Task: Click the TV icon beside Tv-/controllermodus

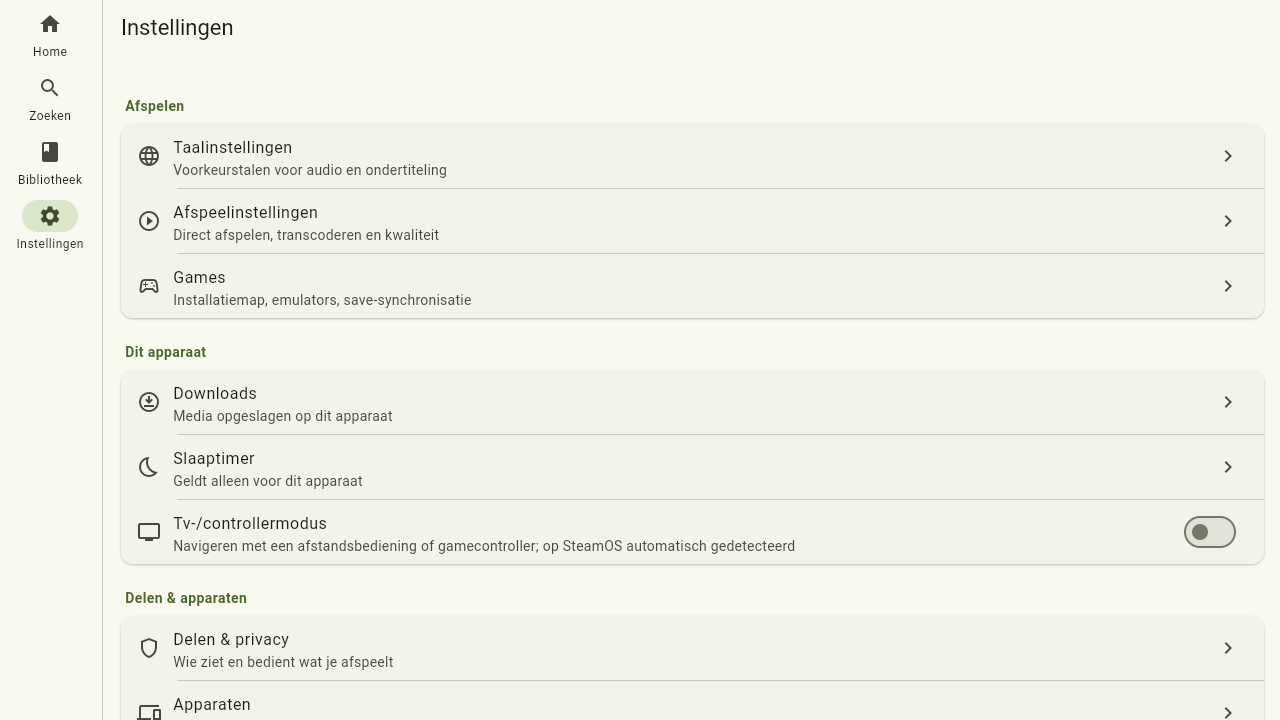Action: tap(149, 532)
